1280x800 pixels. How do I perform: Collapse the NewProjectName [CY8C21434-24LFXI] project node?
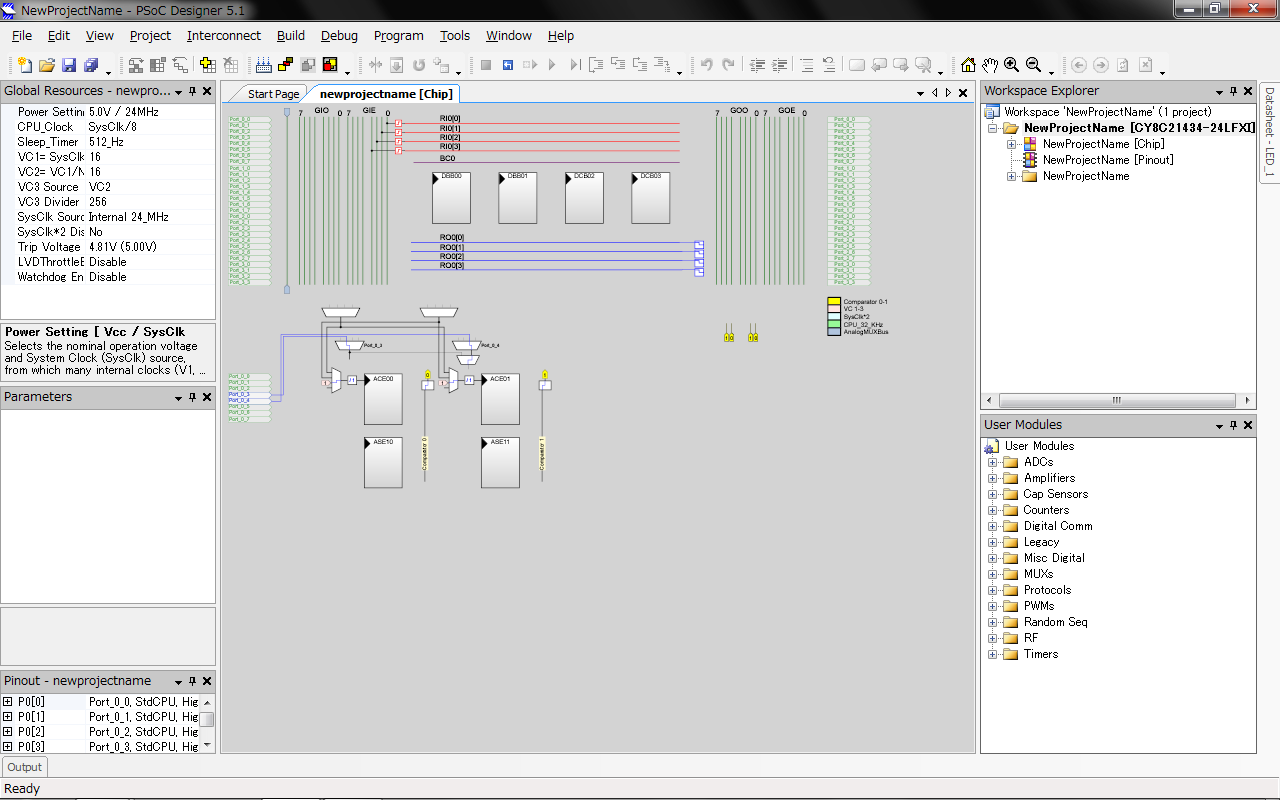[993, 128]
